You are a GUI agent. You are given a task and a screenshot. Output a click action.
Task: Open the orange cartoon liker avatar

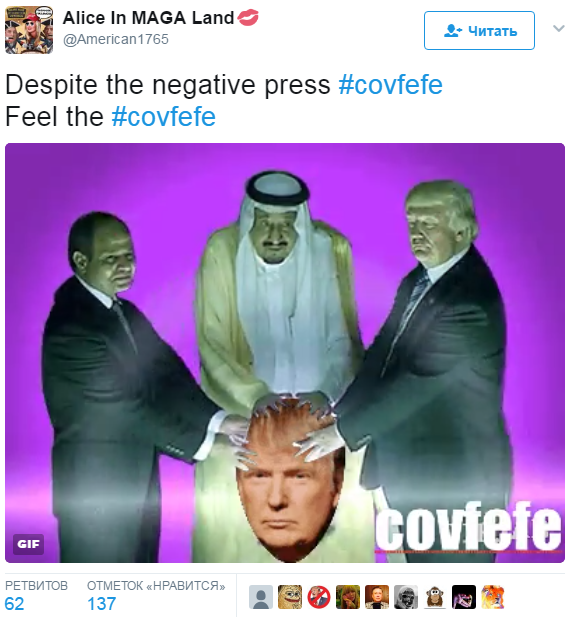[x=493, y=597]
